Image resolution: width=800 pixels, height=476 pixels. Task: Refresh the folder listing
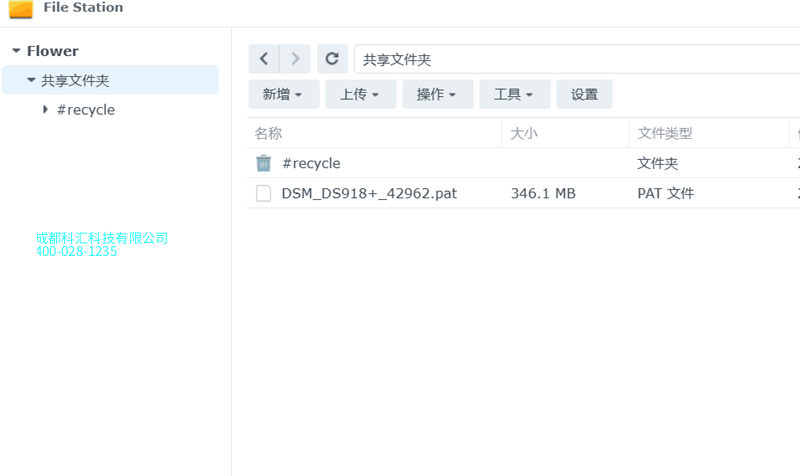click(x=332, y=59)
